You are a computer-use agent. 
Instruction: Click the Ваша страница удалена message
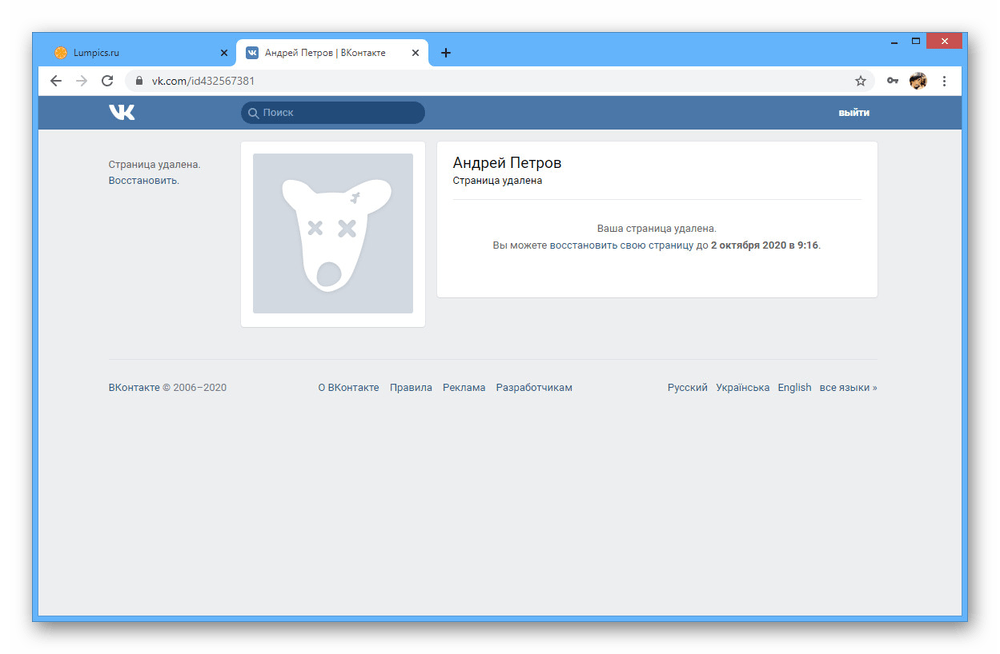coord(656,228)
